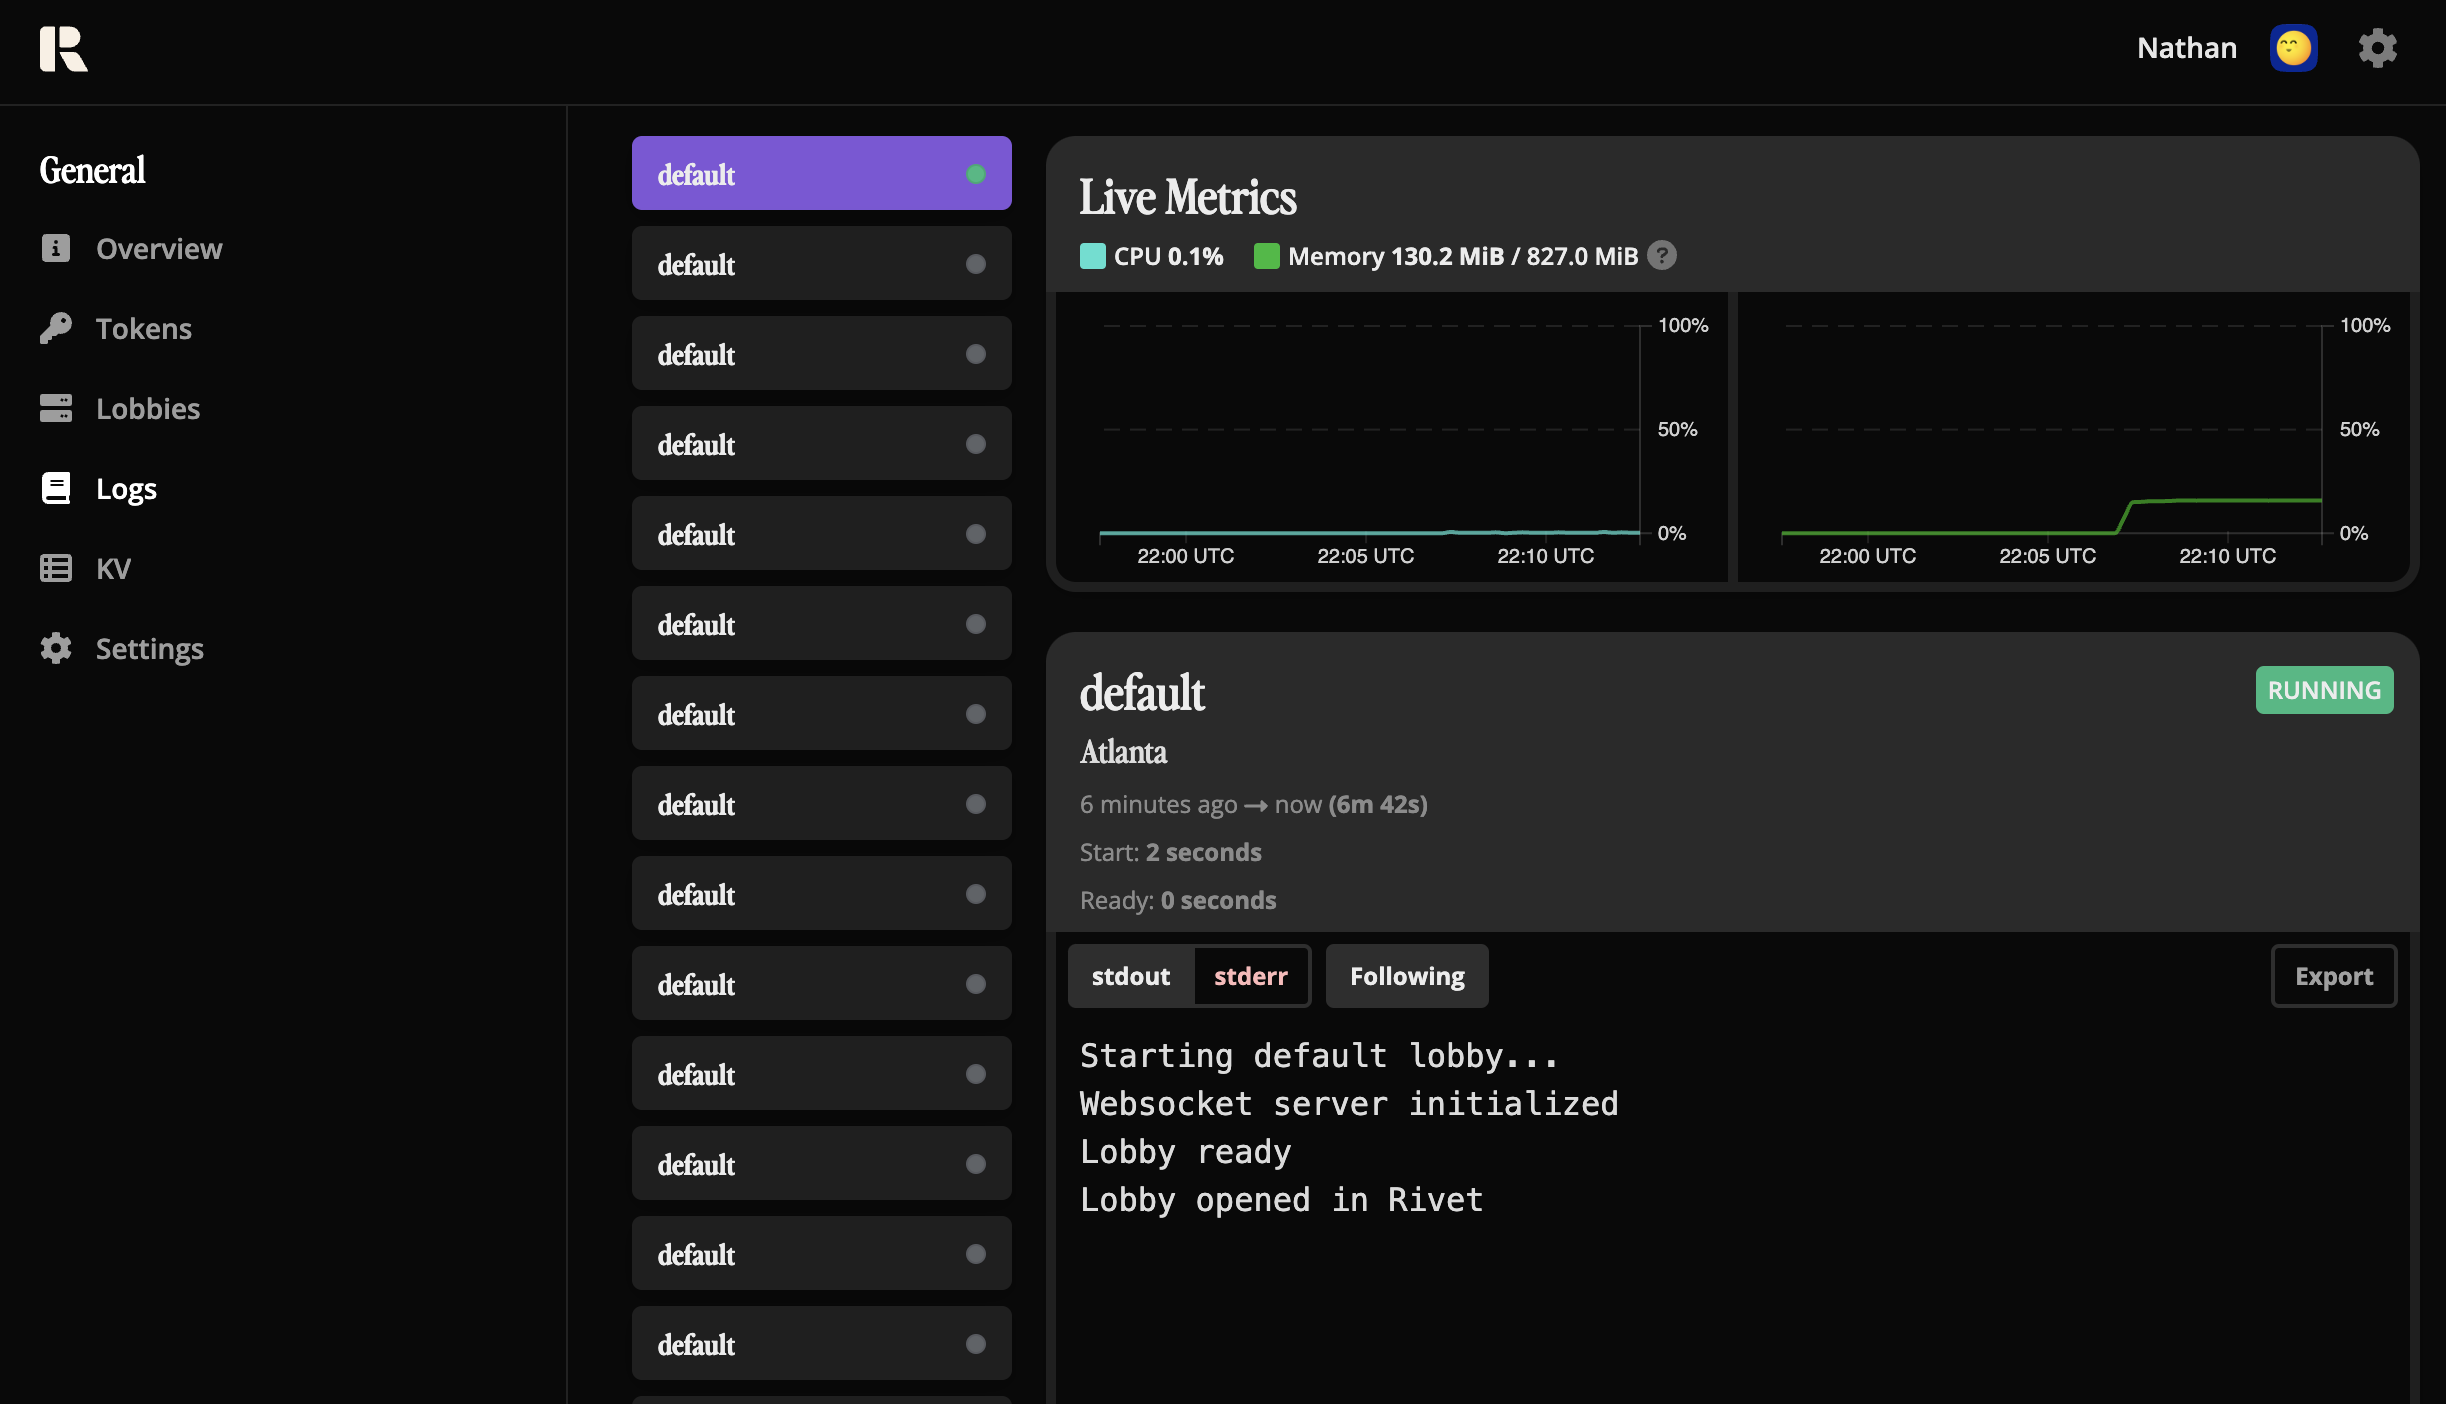2446x1404 pixels.
Task: Open the Overview panel in the sidebar
Action: pos(158,248)
